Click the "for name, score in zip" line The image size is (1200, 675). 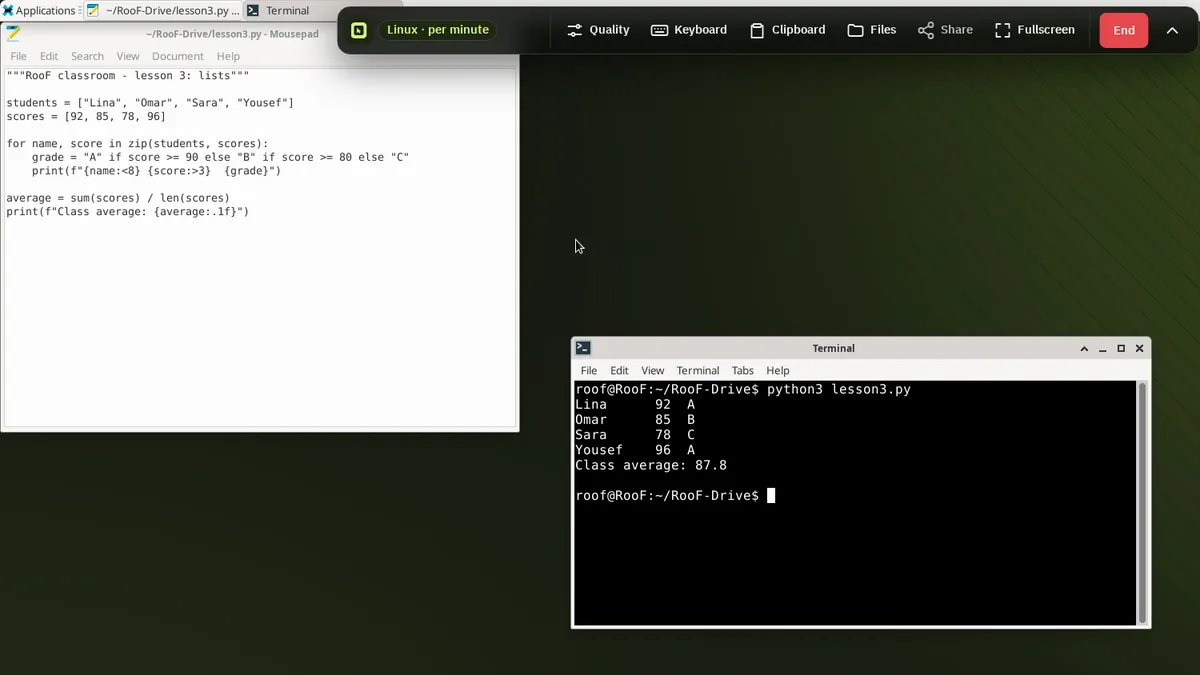pos(137,144)
